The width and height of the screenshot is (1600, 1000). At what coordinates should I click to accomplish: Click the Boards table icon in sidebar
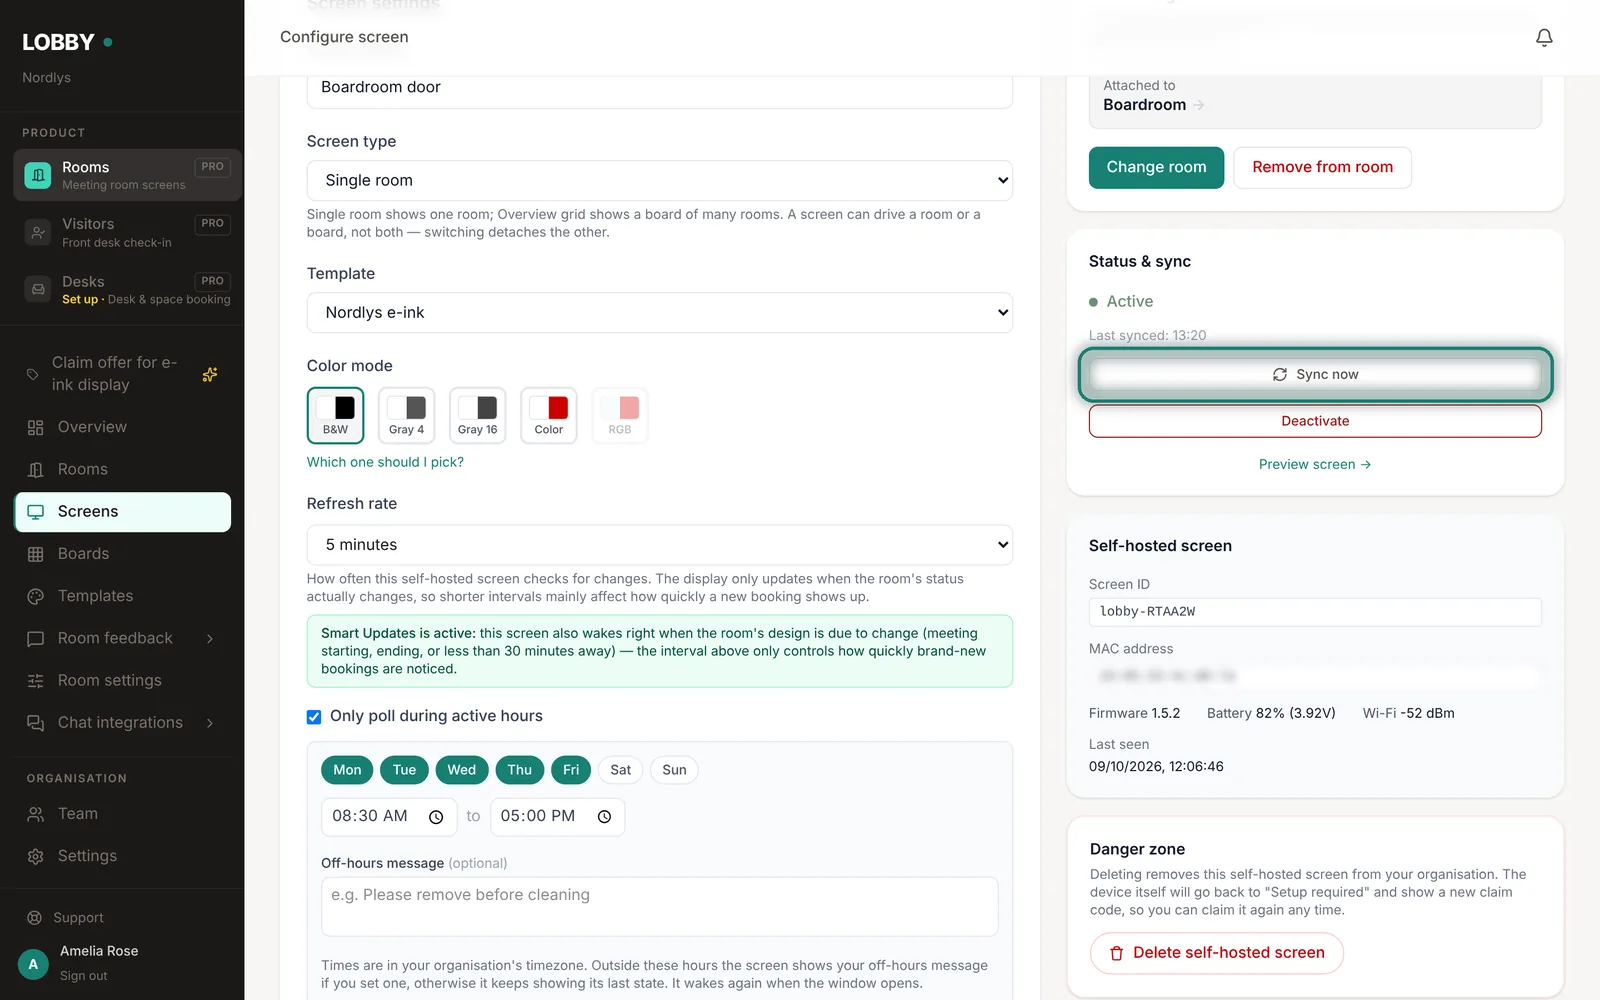pyautogui.click(x=36, y=554)
